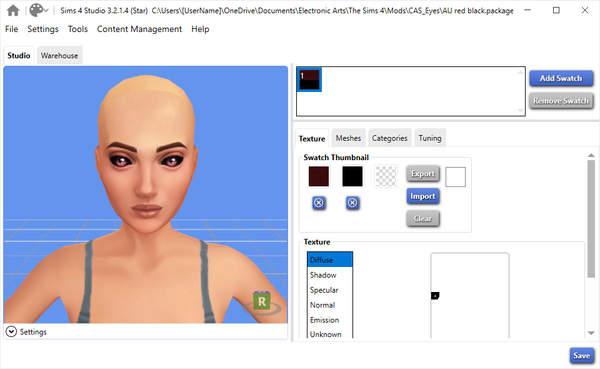Switch to the Warehouse tab
Viewport: 600px width, 369px height.
[x=59, y=56]
